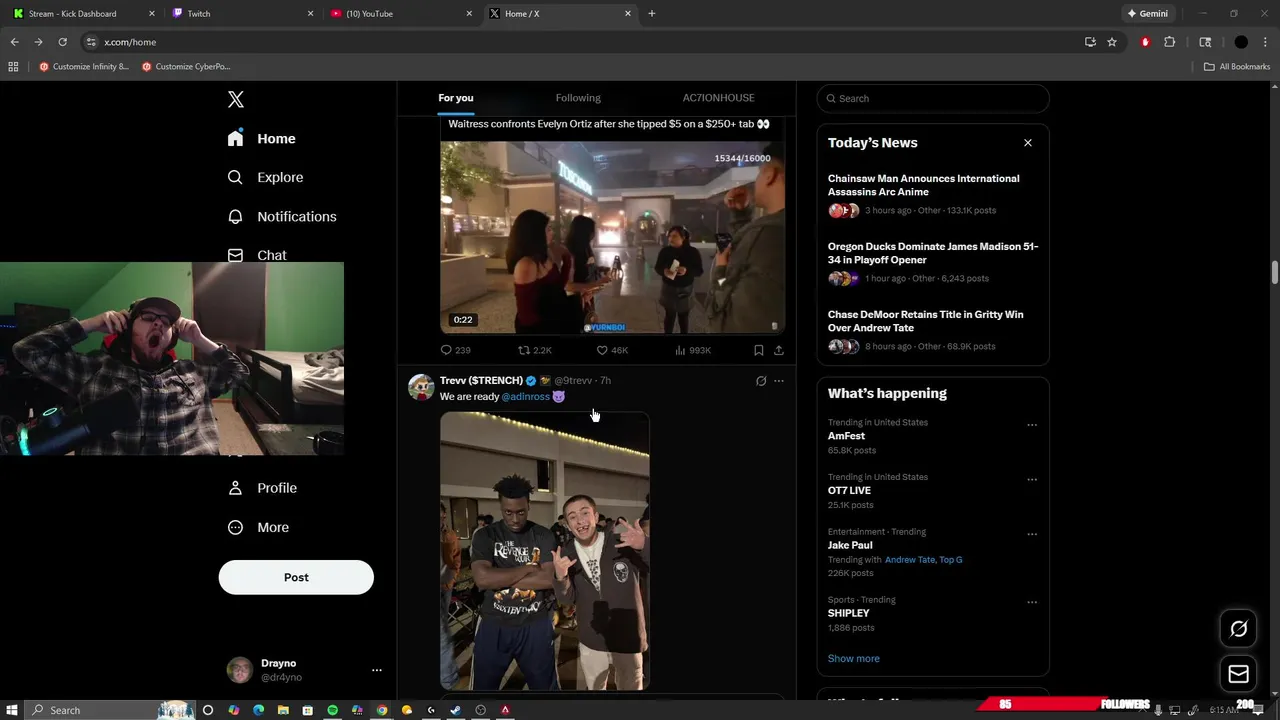Switch to YouTube browser tab
This screenshot has height=720, width=1280.
click(399, 14)
